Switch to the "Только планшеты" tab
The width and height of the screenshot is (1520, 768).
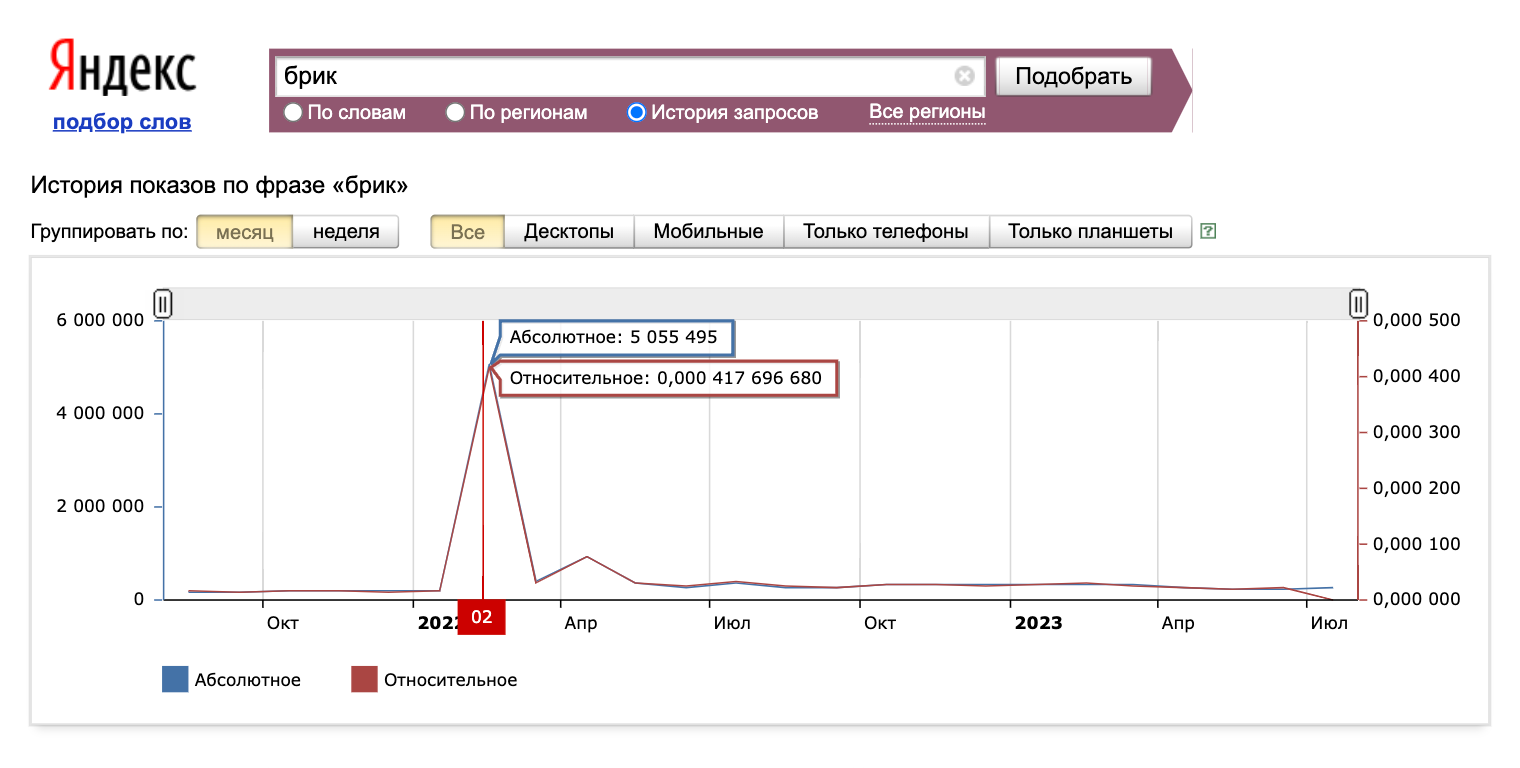pos(1090,232)
